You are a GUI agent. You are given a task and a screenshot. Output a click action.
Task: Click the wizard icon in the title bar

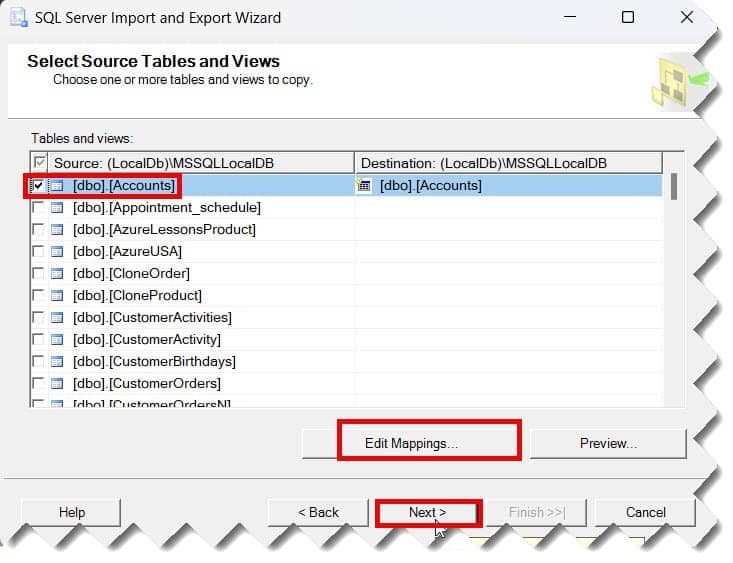click(19, 18)
